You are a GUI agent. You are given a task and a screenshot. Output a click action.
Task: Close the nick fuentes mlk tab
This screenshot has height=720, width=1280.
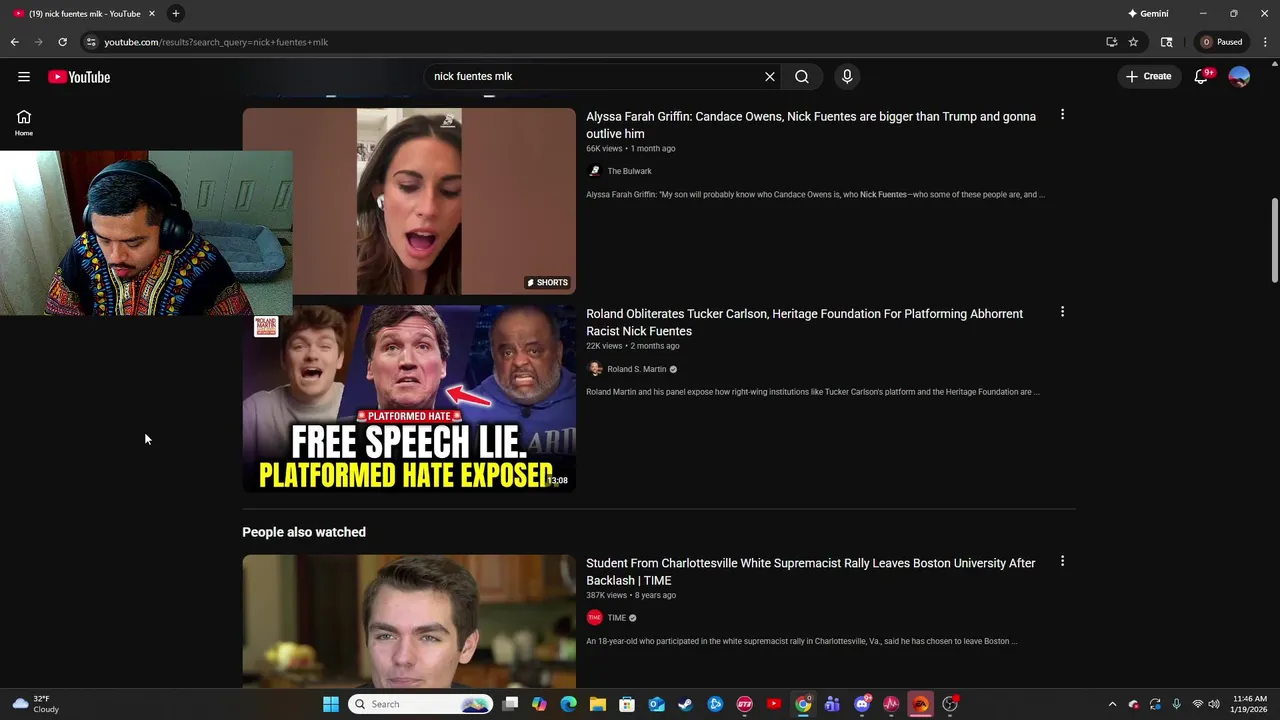[x=152, y=14]
